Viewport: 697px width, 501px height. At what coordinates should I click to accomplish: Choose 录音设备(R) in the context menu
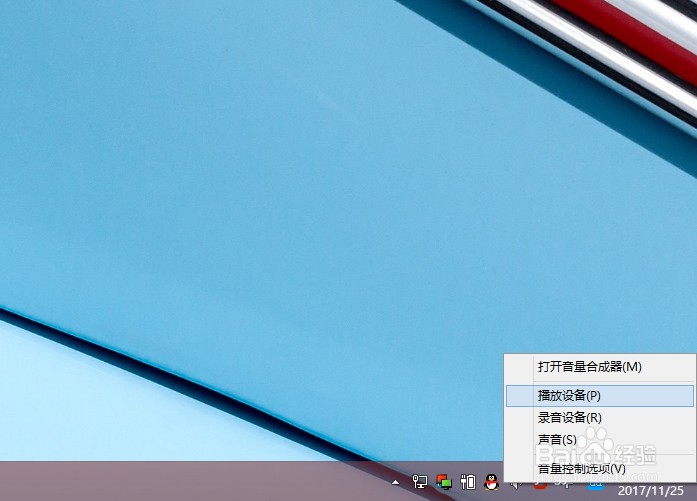pos(569,418)
